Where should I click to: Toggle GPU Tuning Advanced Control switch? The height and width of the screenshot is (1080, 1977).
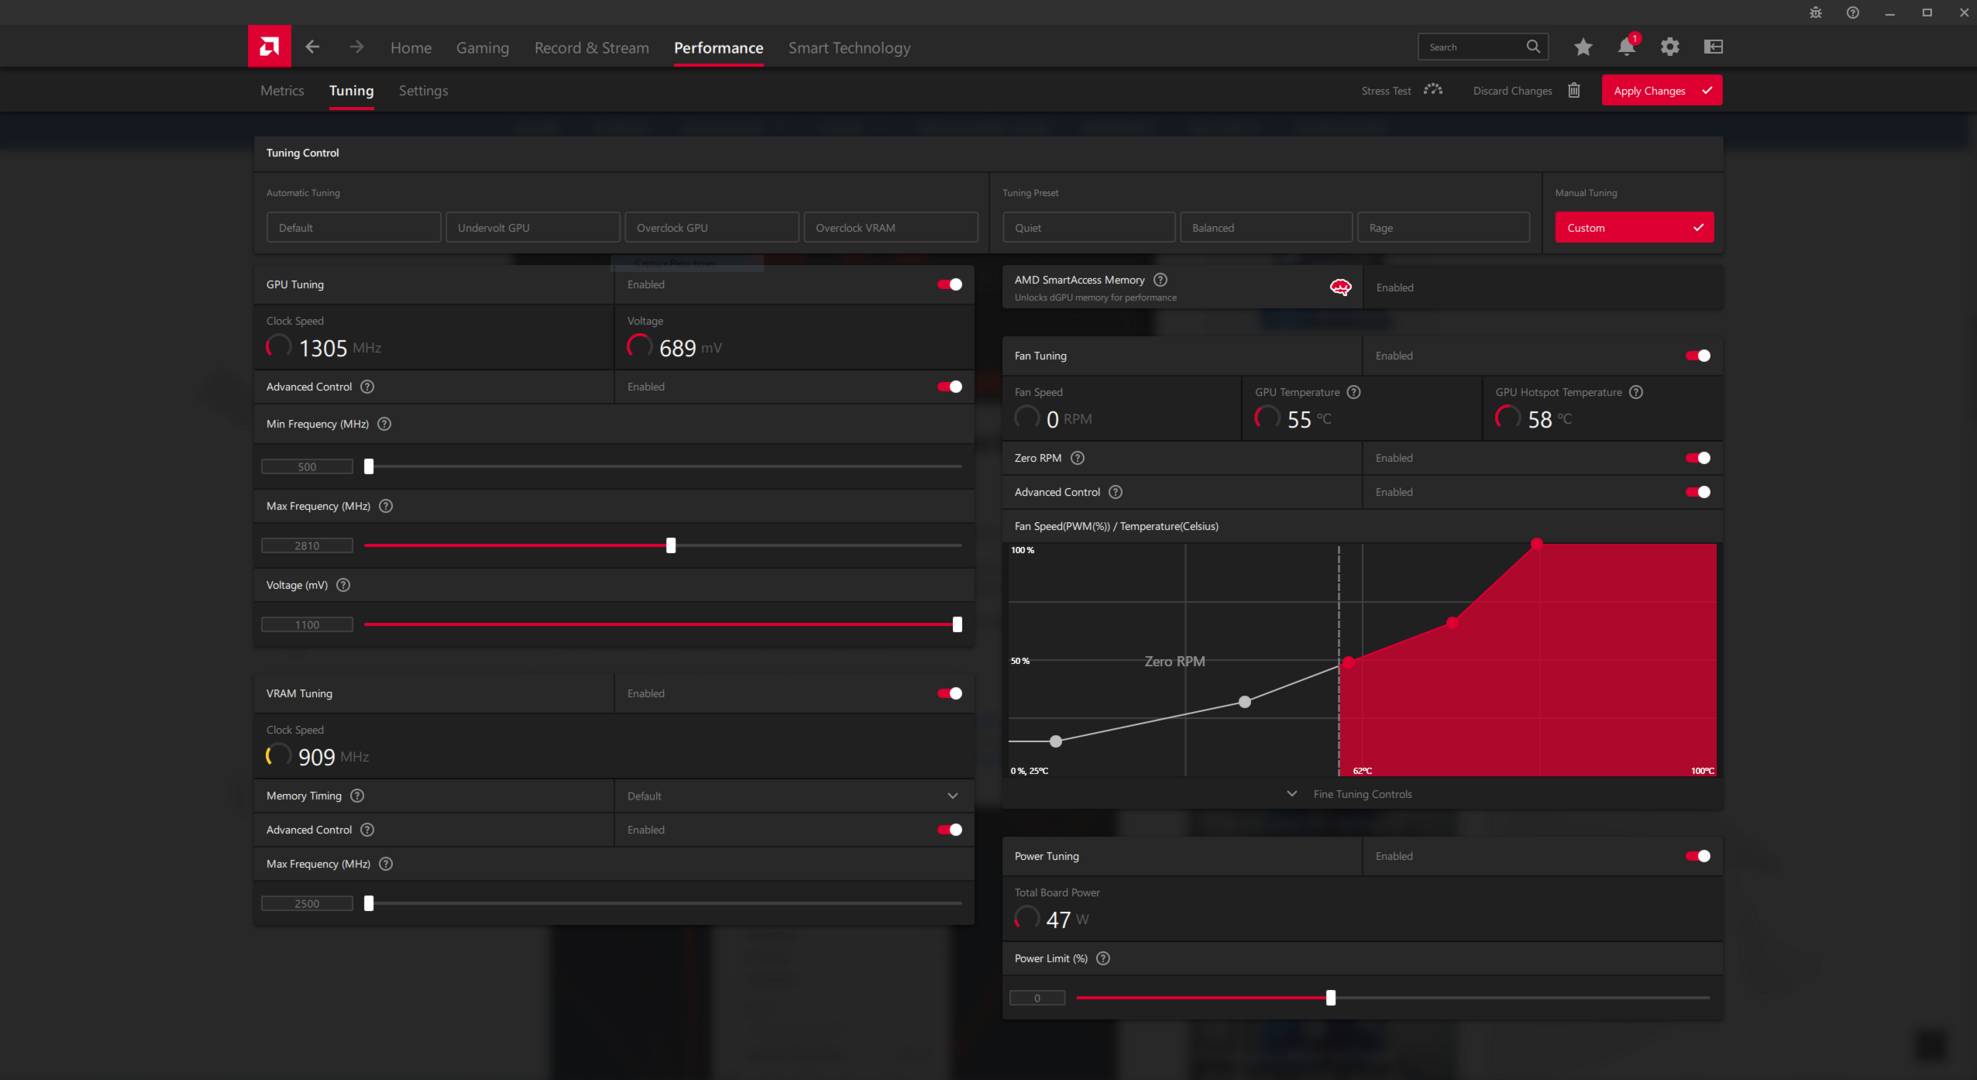[949, 387]
